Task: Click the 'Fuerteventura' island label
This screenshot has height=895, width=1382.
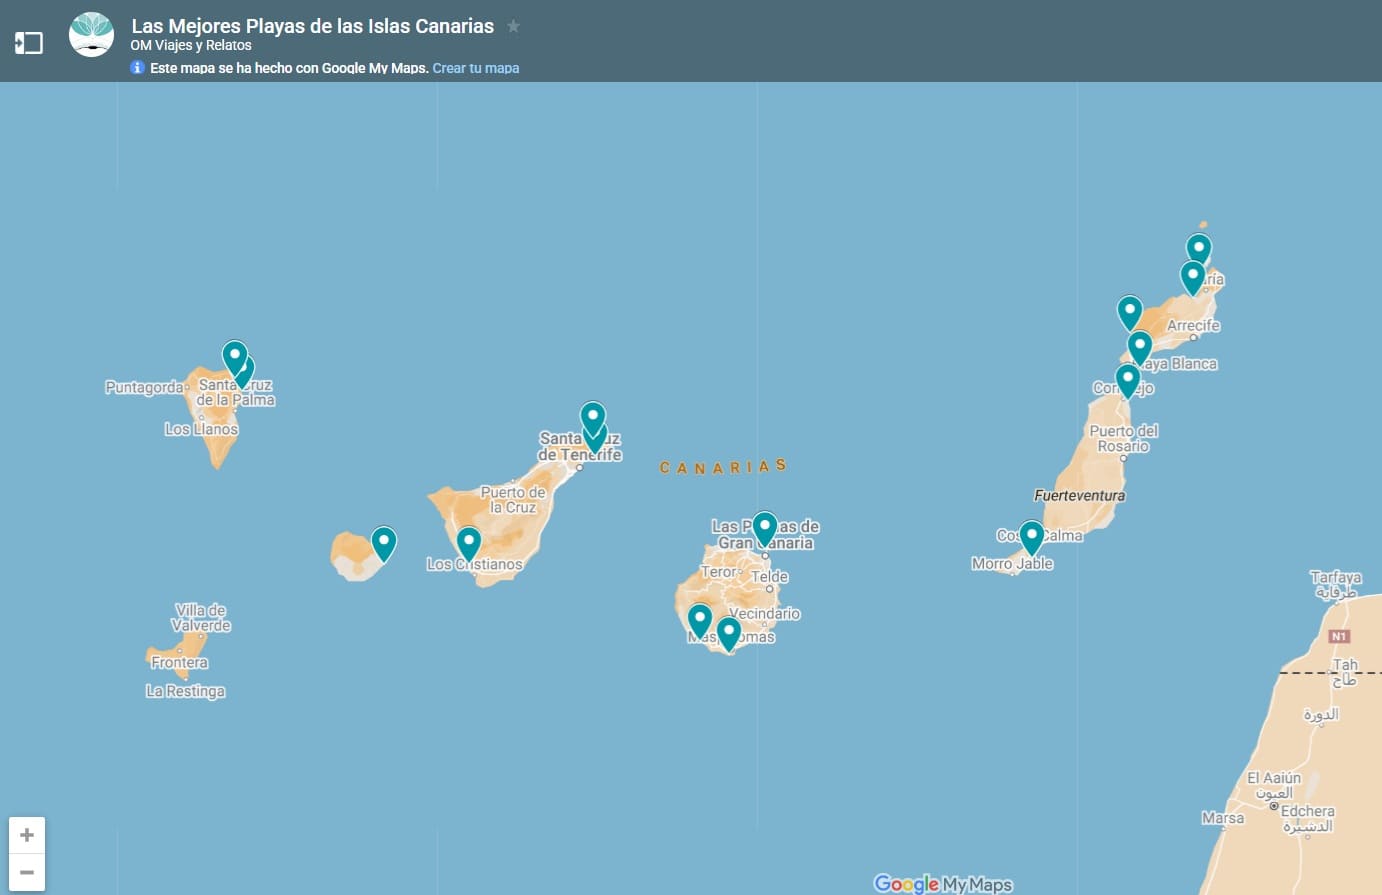Action: click(1079, 495)
